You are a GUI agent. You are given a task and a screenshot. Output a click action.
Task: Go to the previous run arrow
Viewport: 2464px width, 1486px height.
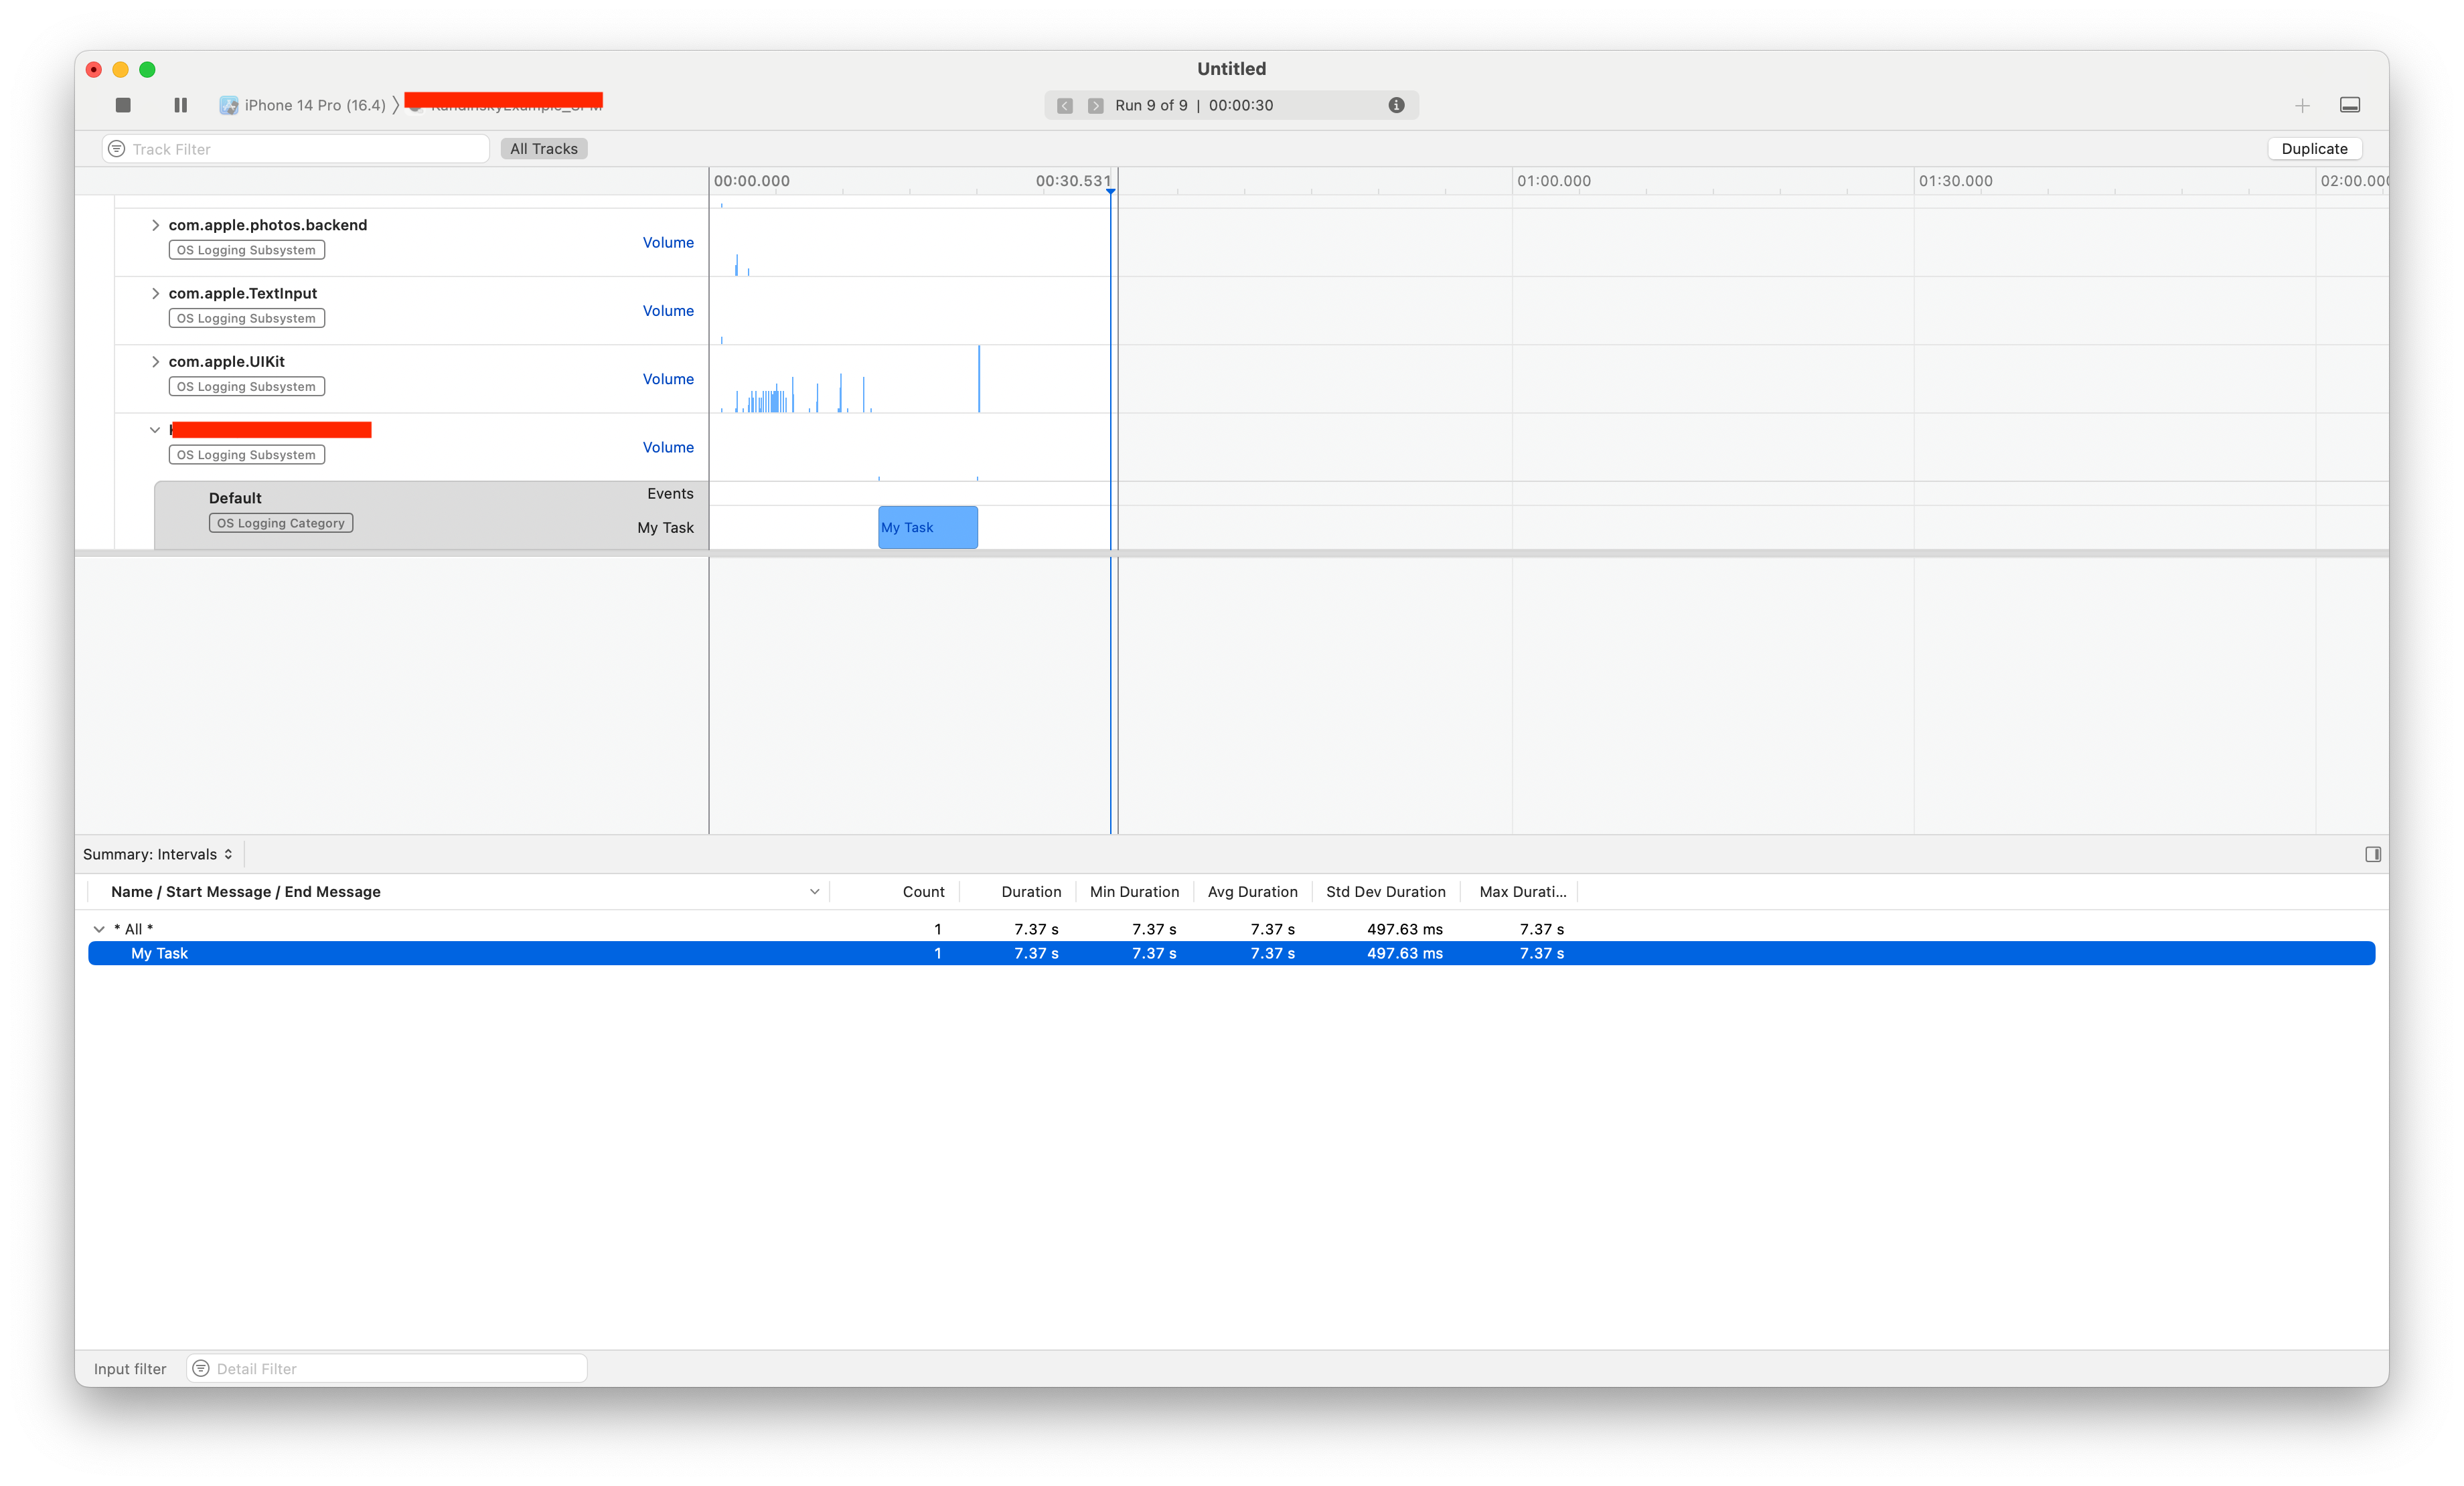click(1065, 106)
